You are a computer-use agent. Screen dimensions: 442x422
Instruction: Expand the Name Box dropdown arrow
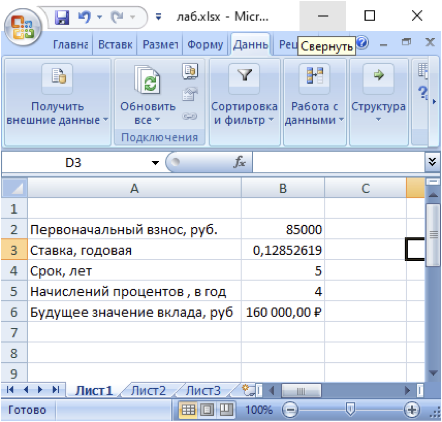(155, 163)
